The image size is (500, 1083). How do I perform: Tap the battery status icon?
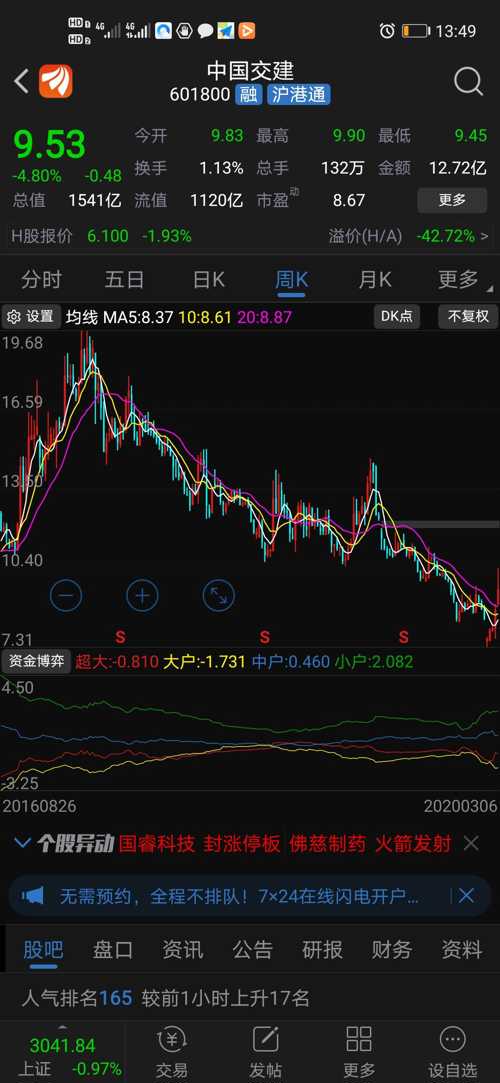coord(416,30)
